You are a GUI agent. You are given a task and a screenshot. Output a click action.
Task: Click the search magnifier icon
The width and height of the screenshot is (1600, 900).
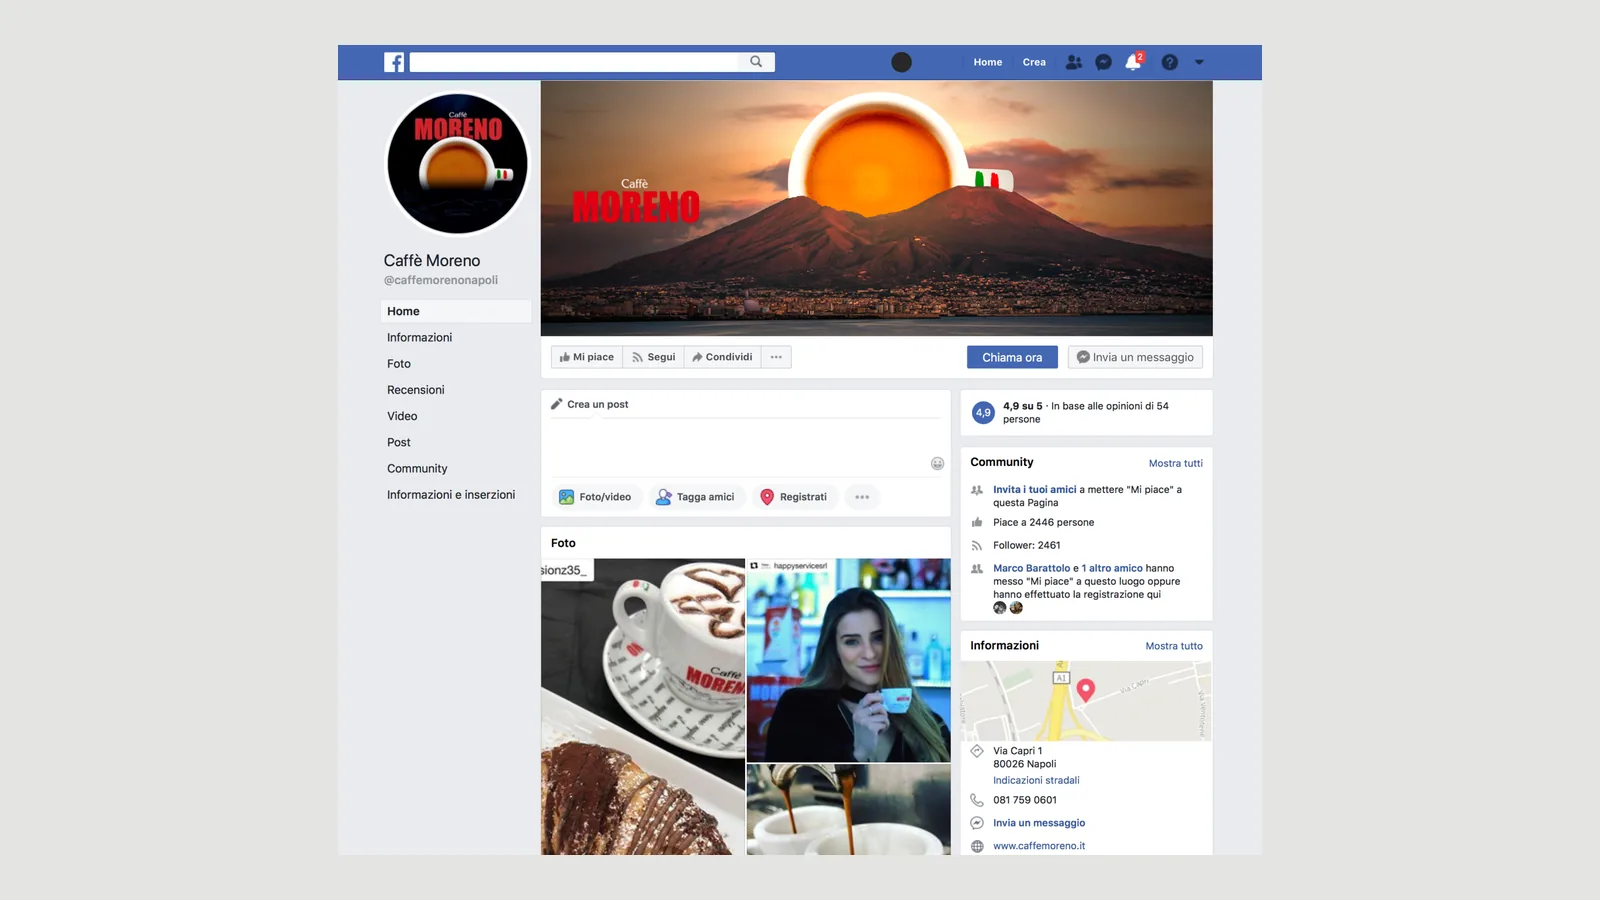tap(756, 62)
